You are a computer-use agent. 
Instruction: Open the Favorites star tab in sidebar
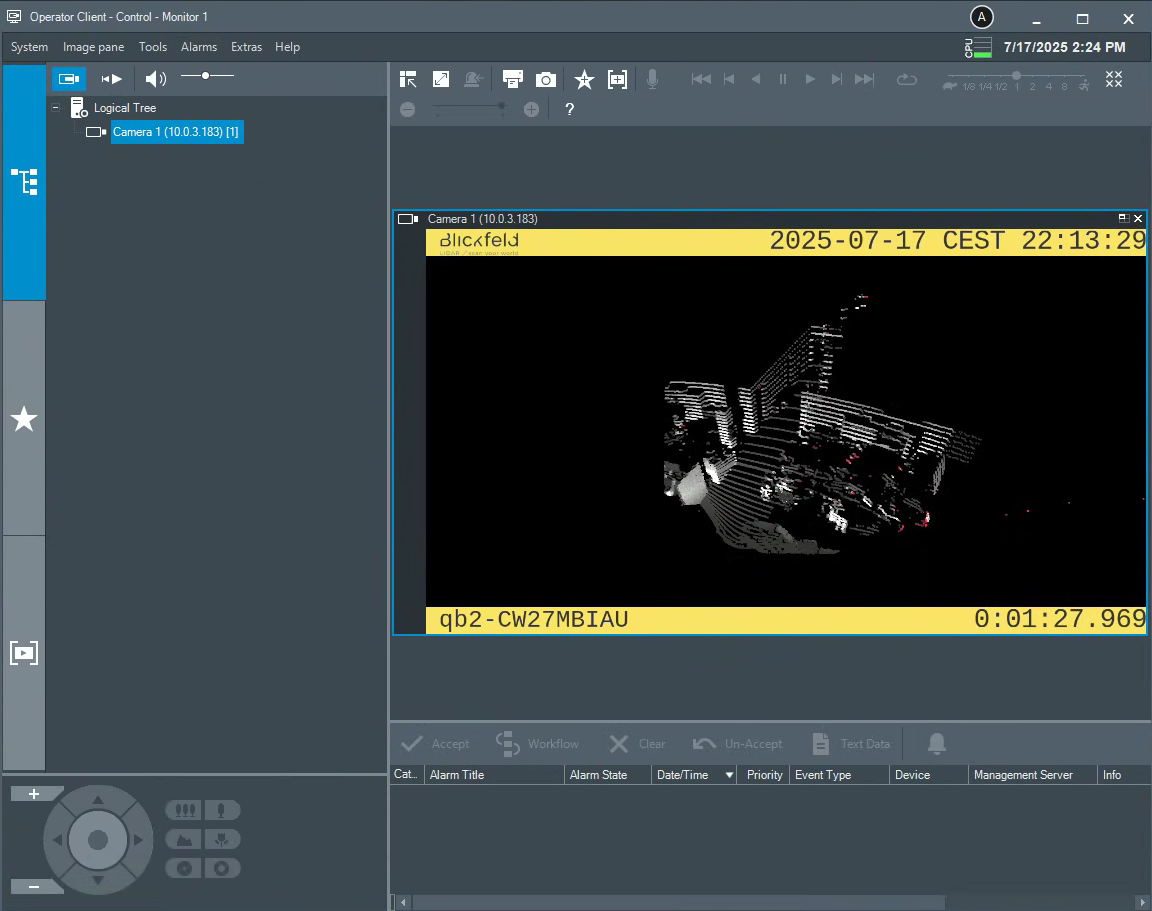(x=24, y=419)
